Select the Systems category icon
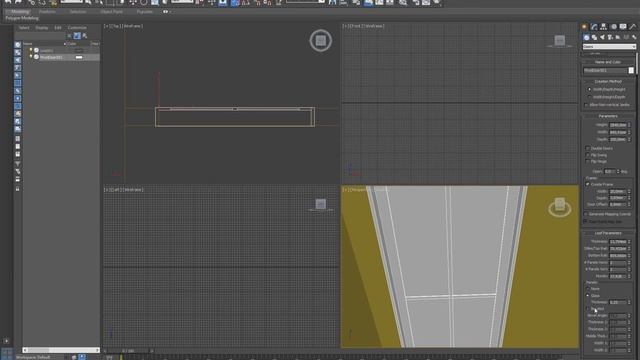Screen dimensions: 640x360 pyautogui.click(x=634, y=37)
